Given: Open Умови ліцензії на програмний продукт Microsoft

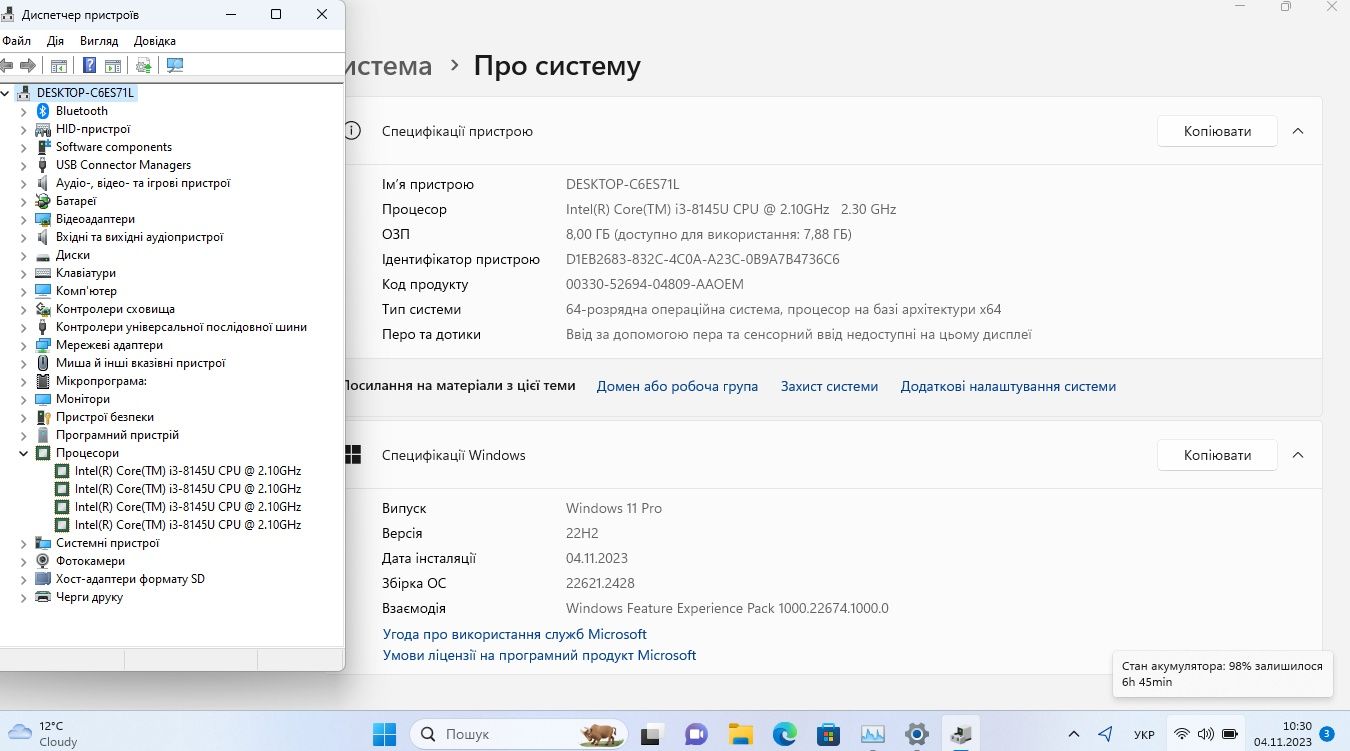Looking at the screenshot, I should [x=539, y=656].
